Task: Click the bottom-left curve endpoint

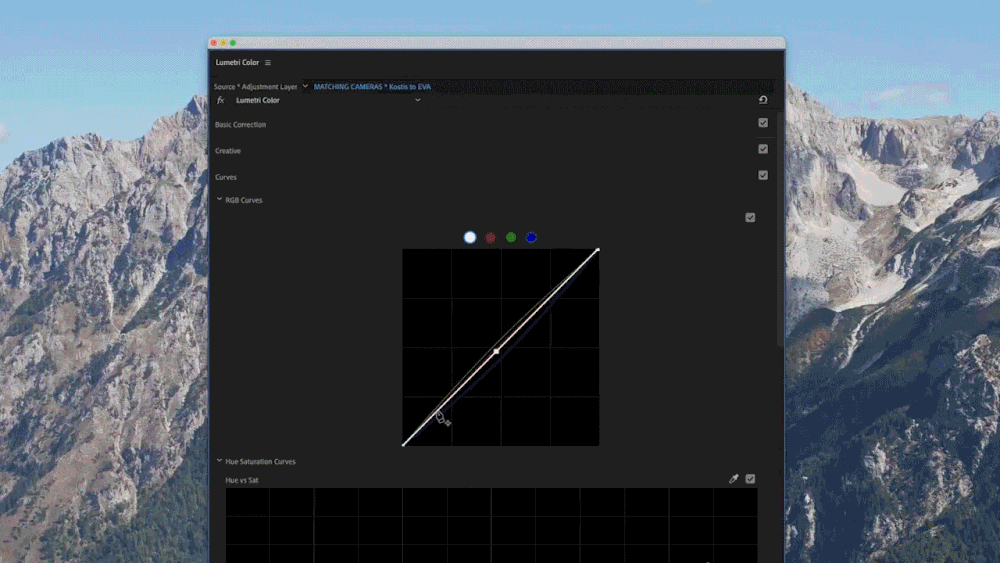Action: point(404,444)
